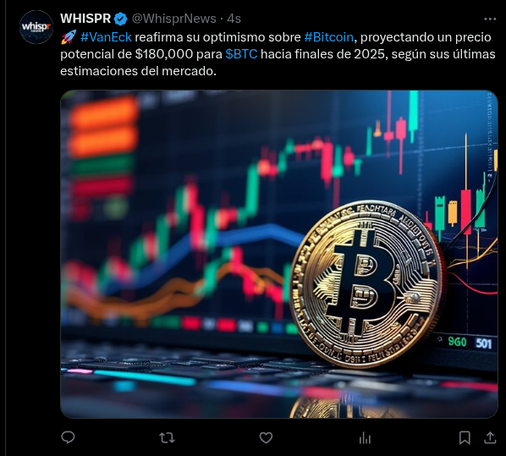Visit the @WhisprNews handle
The image size is (506, 456).
click(x=174, y=19)
